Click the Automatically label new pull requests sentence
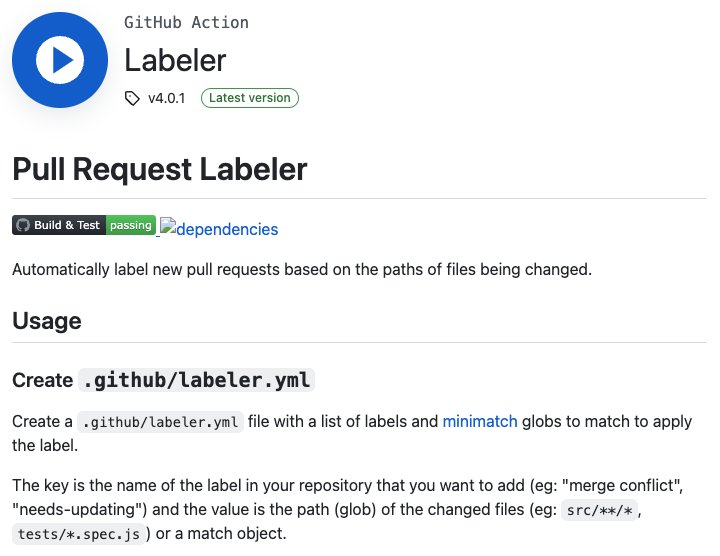 point(302,270)
